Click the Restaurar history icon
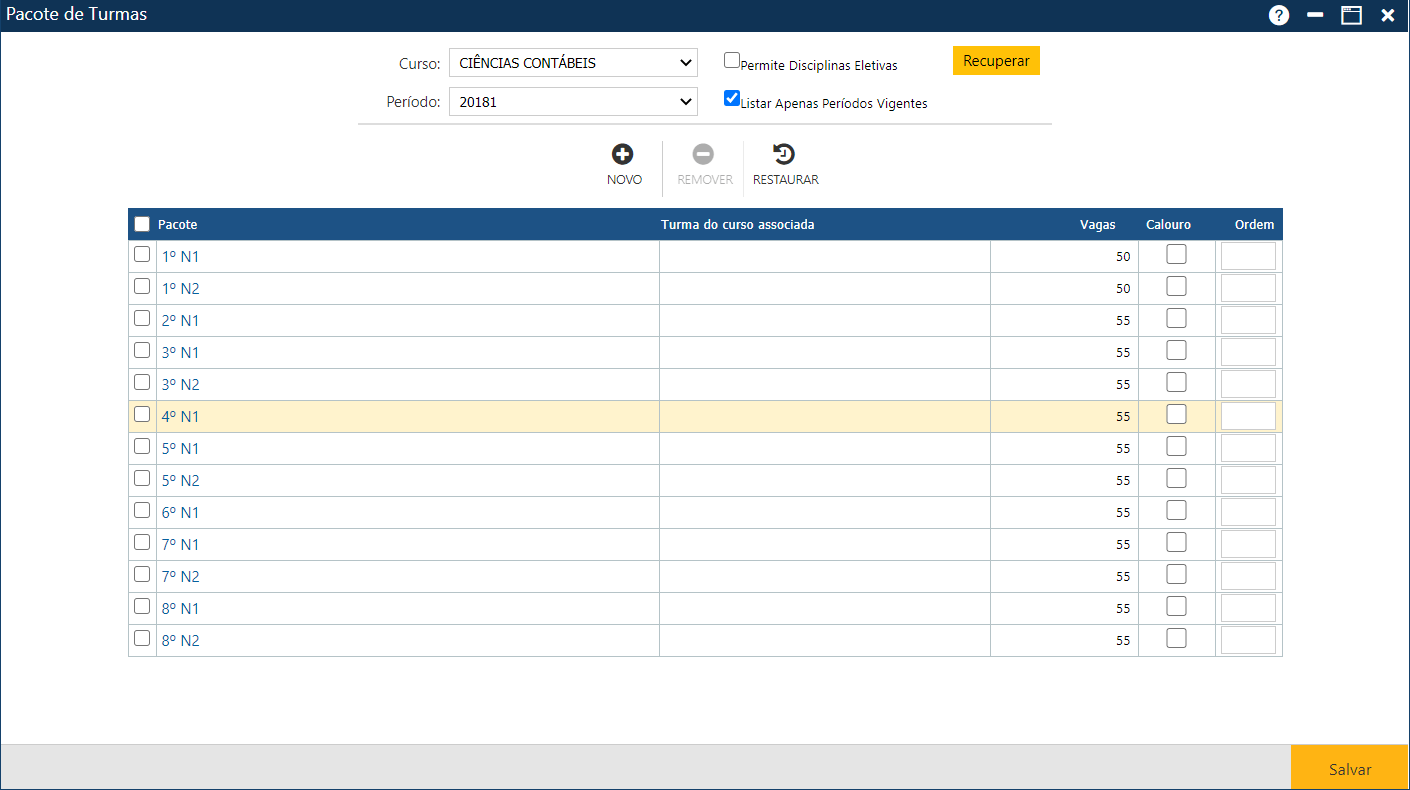Image resolution: width=1410 pixels, height=790 pixels. (x=785, y=155)
